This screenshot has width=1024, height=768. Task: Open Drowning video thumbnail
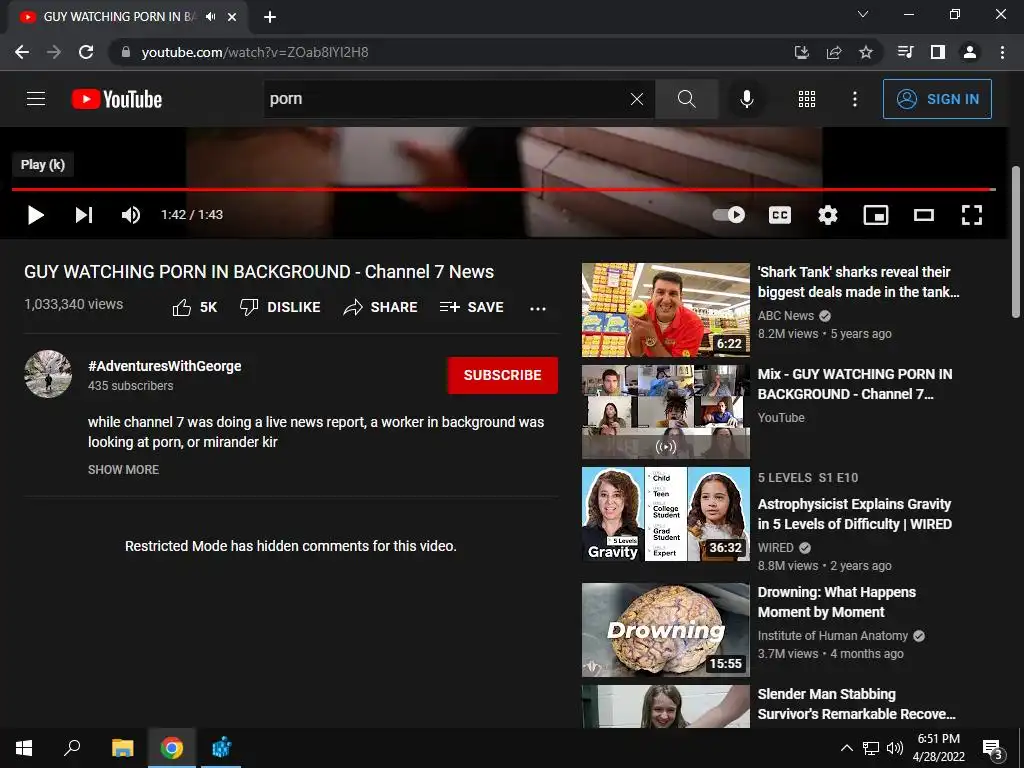click(x=665, y=630)
